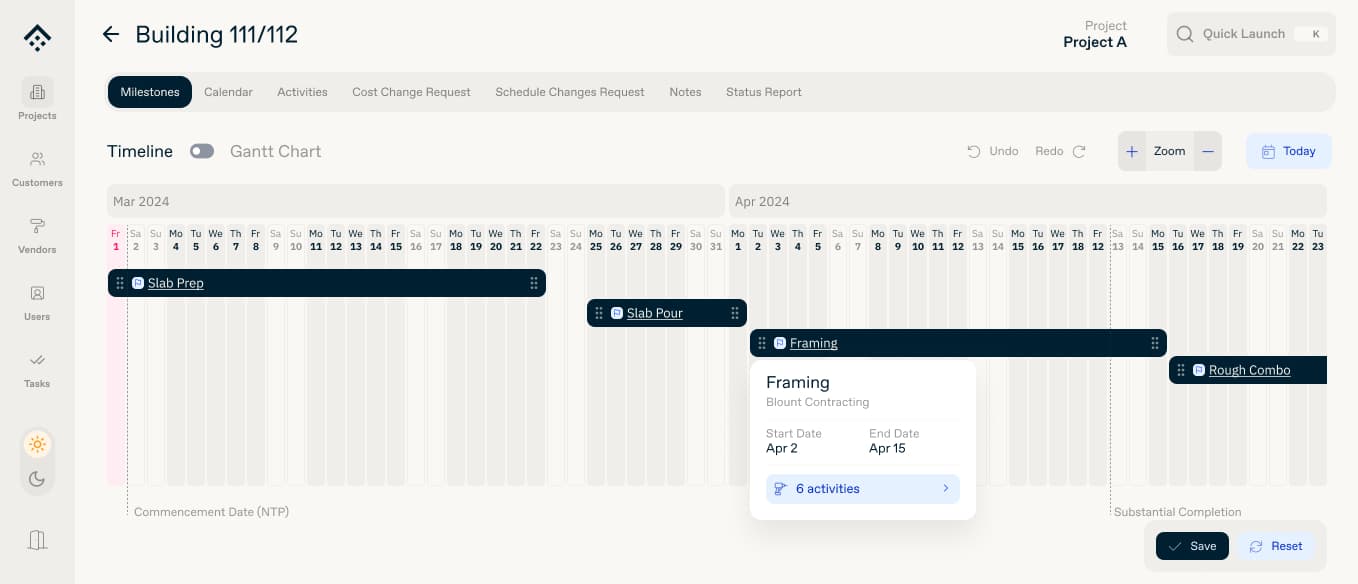Open the Vendors sidebar section
This screenshot has height=584, width=1358.
[x=37, y=234]
